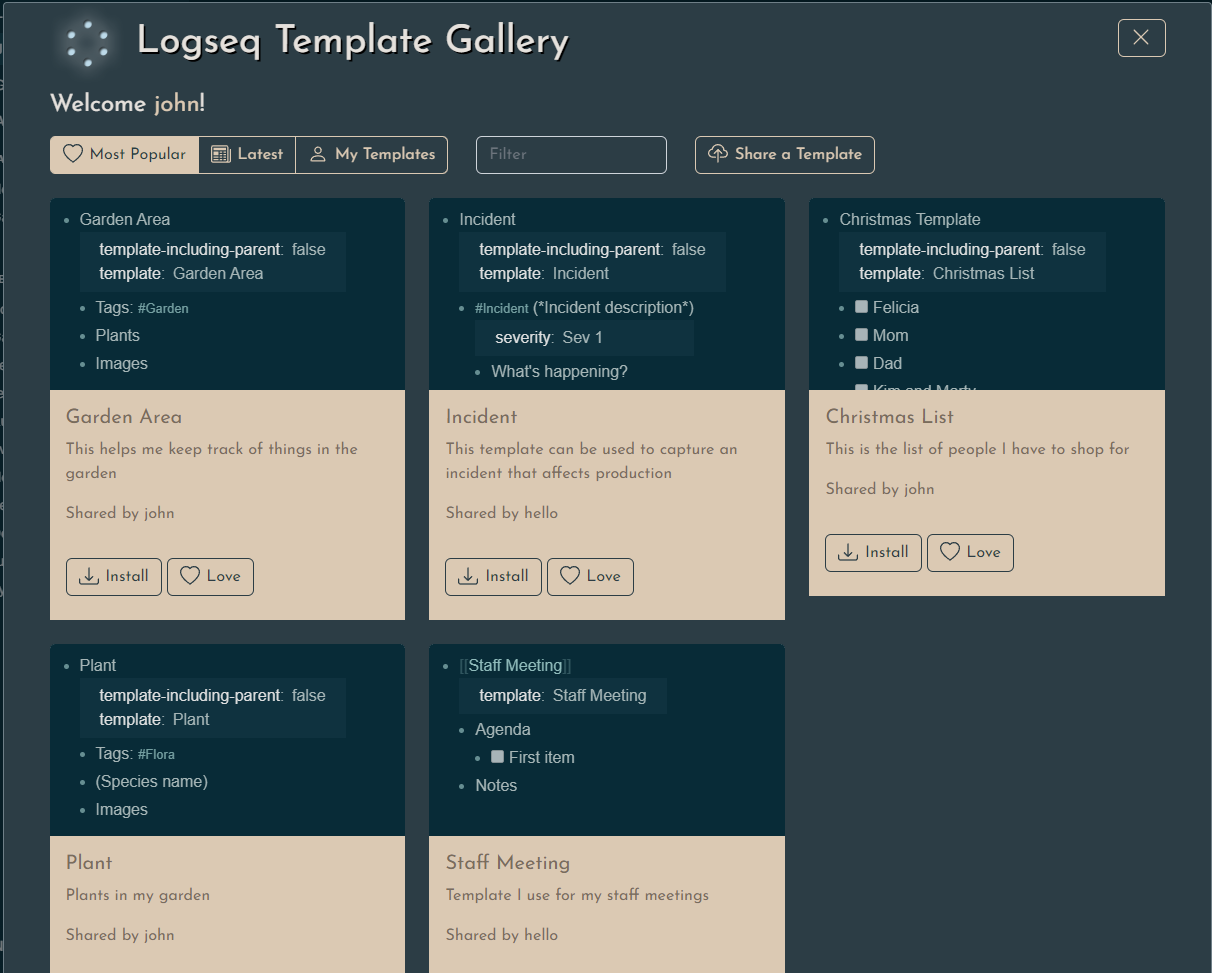The image size is (1212, 973).
Task: Love the Incident template
Action: [x=590, y=577]
